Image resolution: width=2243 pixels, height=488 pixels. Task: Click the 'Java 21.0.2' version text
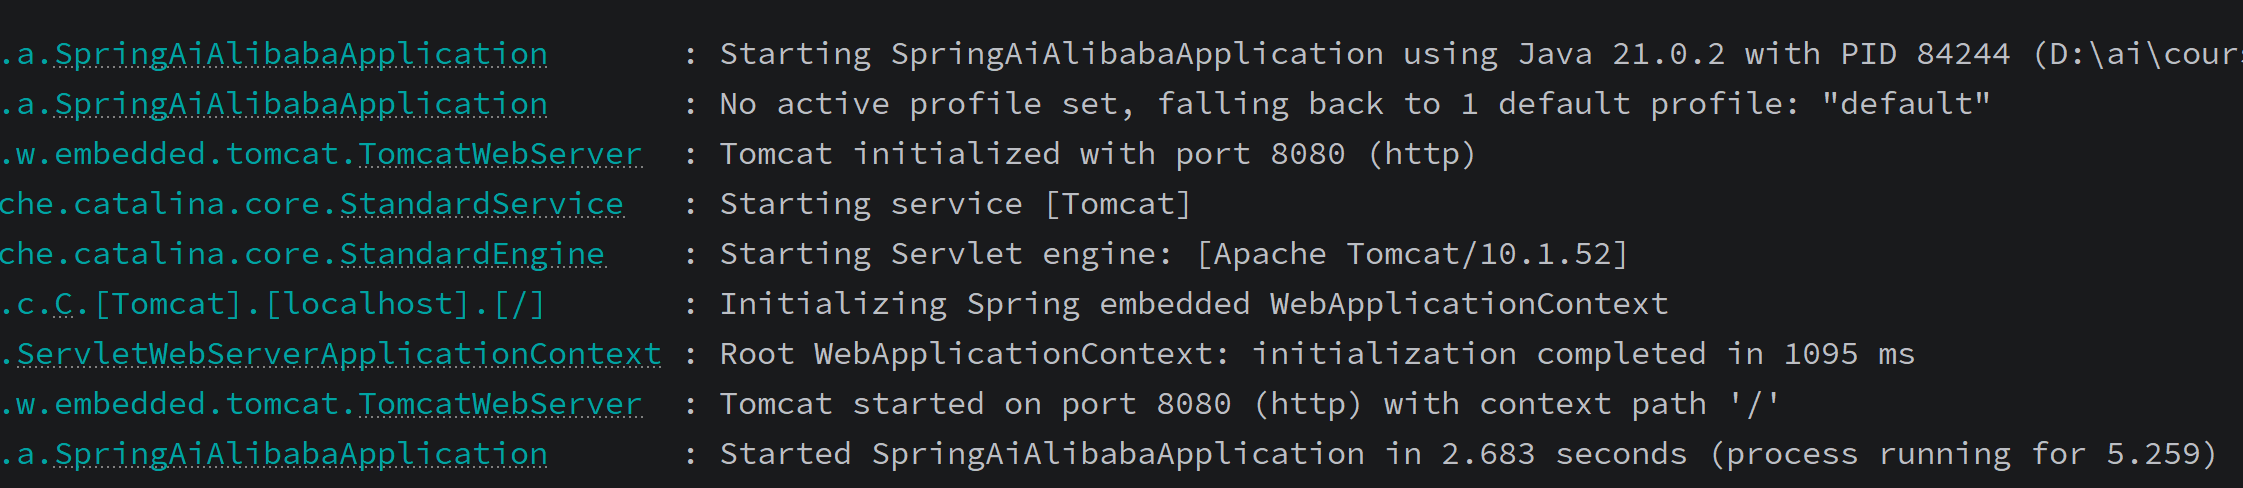(x=1621, y=54)
